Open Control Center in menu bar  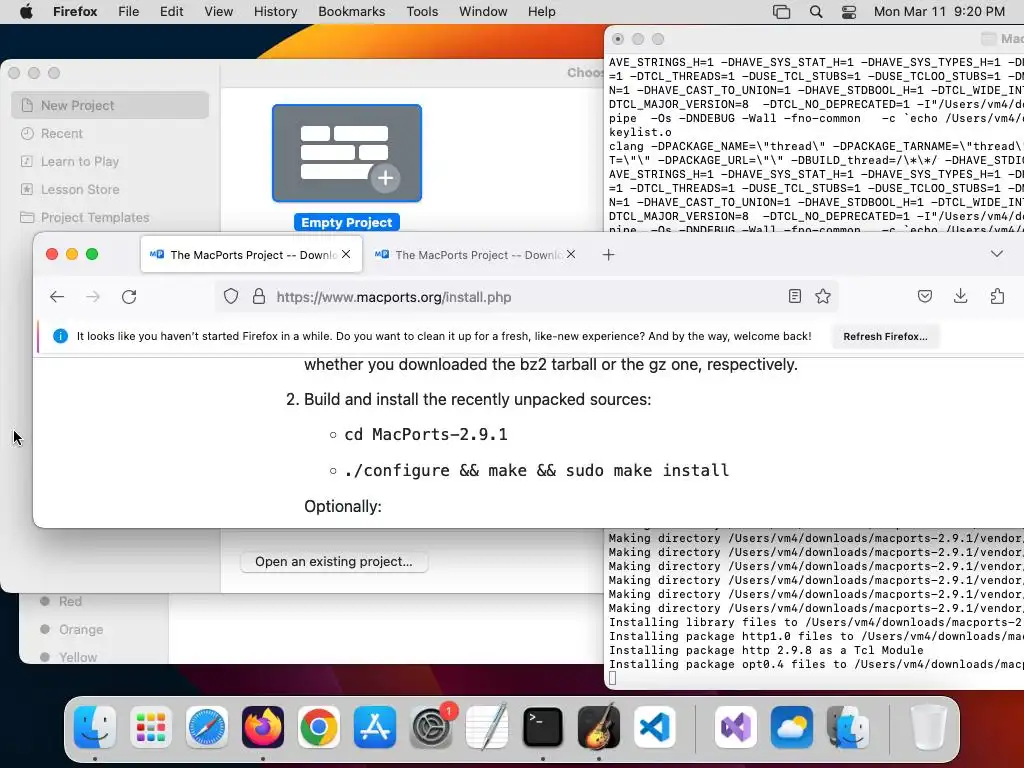pos(849,12)
